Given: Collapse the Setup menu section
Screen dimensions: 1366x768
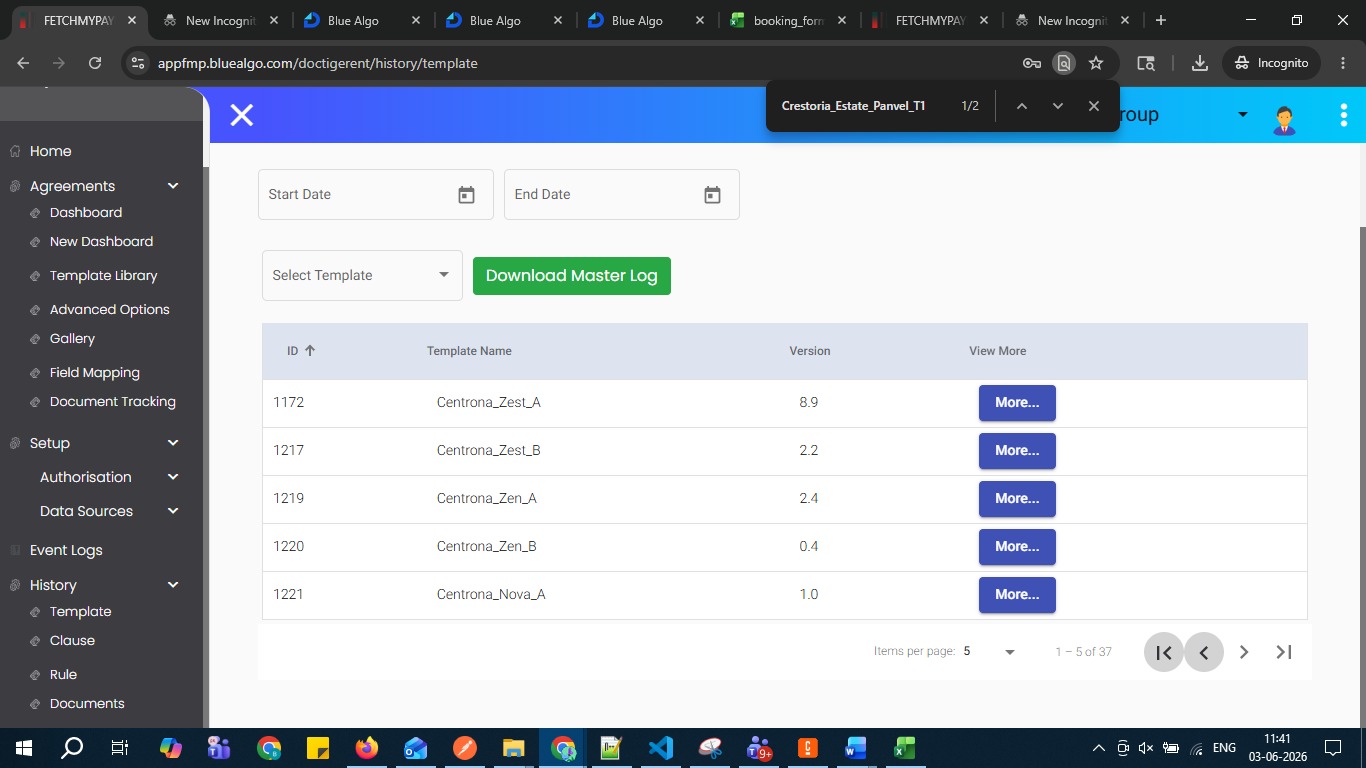Looking at the screenshot, I should coord(173,443).
